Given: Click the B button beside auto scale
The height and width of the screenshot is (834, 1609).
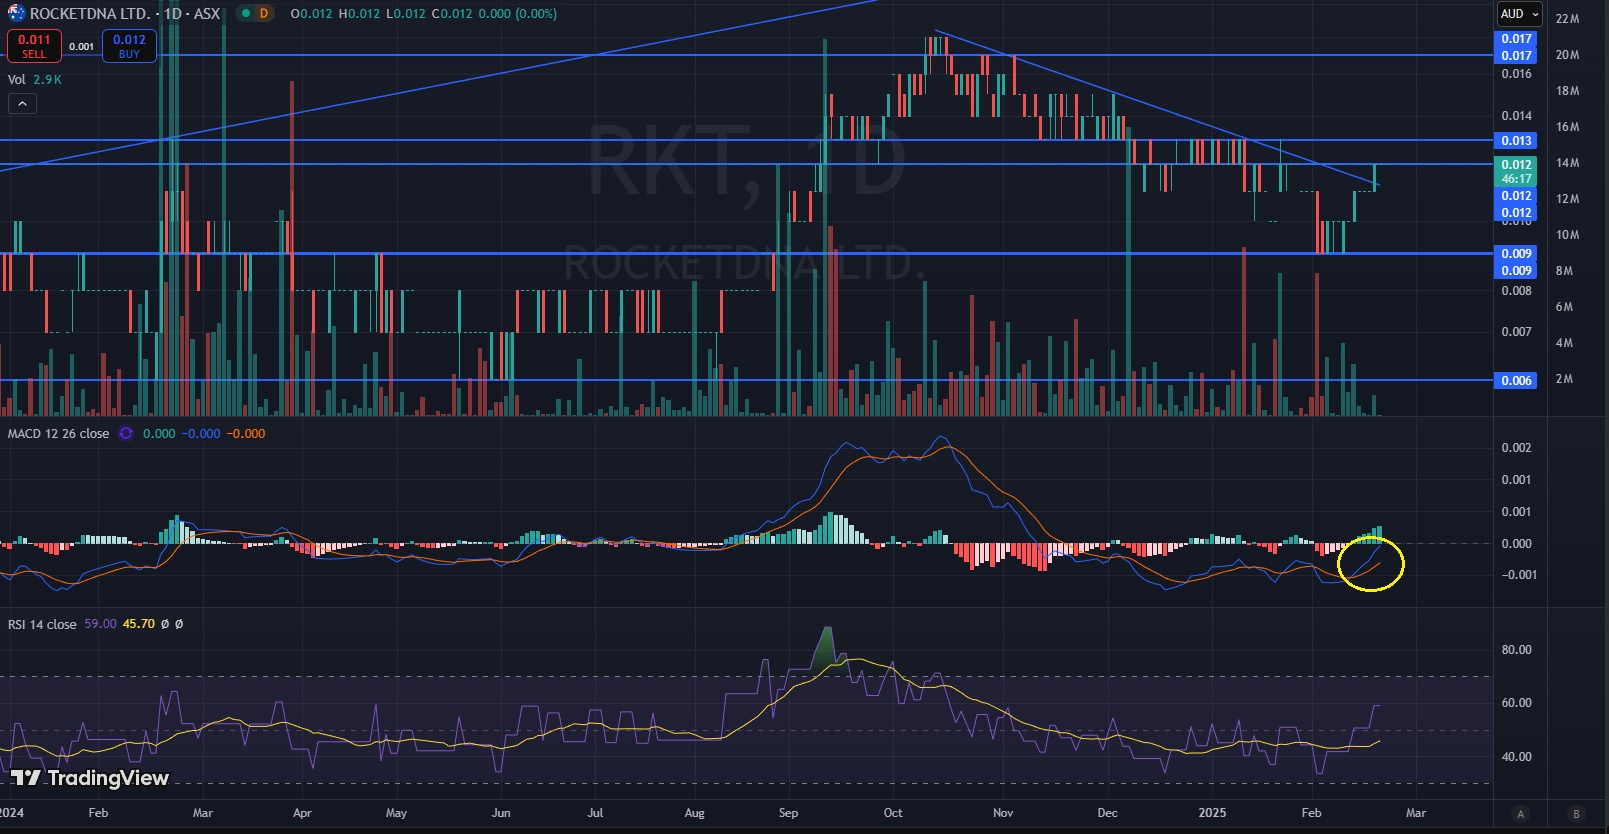Looking at the screenshot, I should (1577, 813).
